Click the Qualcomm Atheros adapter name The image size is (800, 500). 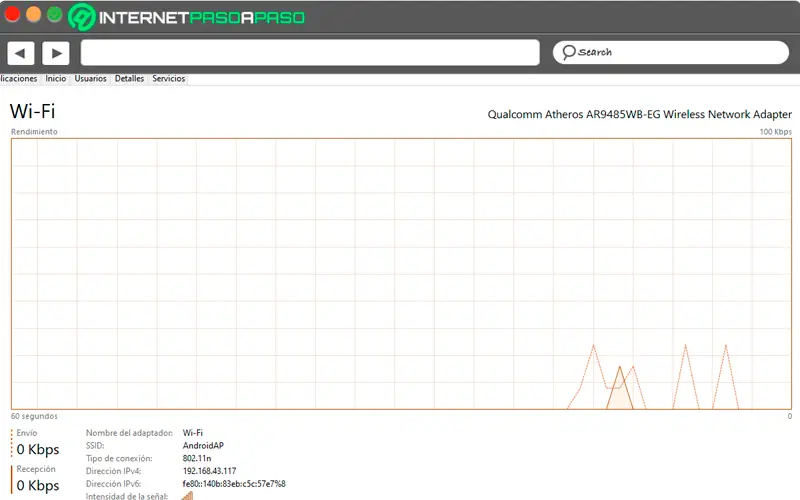(x=639, y=114)
